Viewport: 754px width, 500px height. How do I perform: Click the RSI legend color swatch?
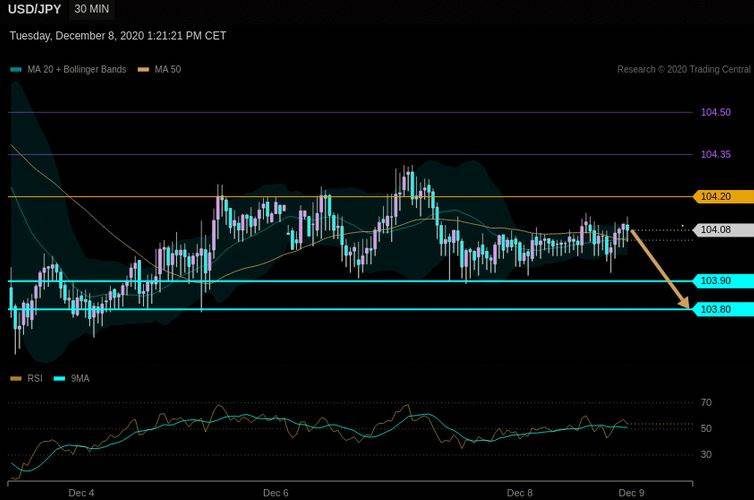pos(16,379)
